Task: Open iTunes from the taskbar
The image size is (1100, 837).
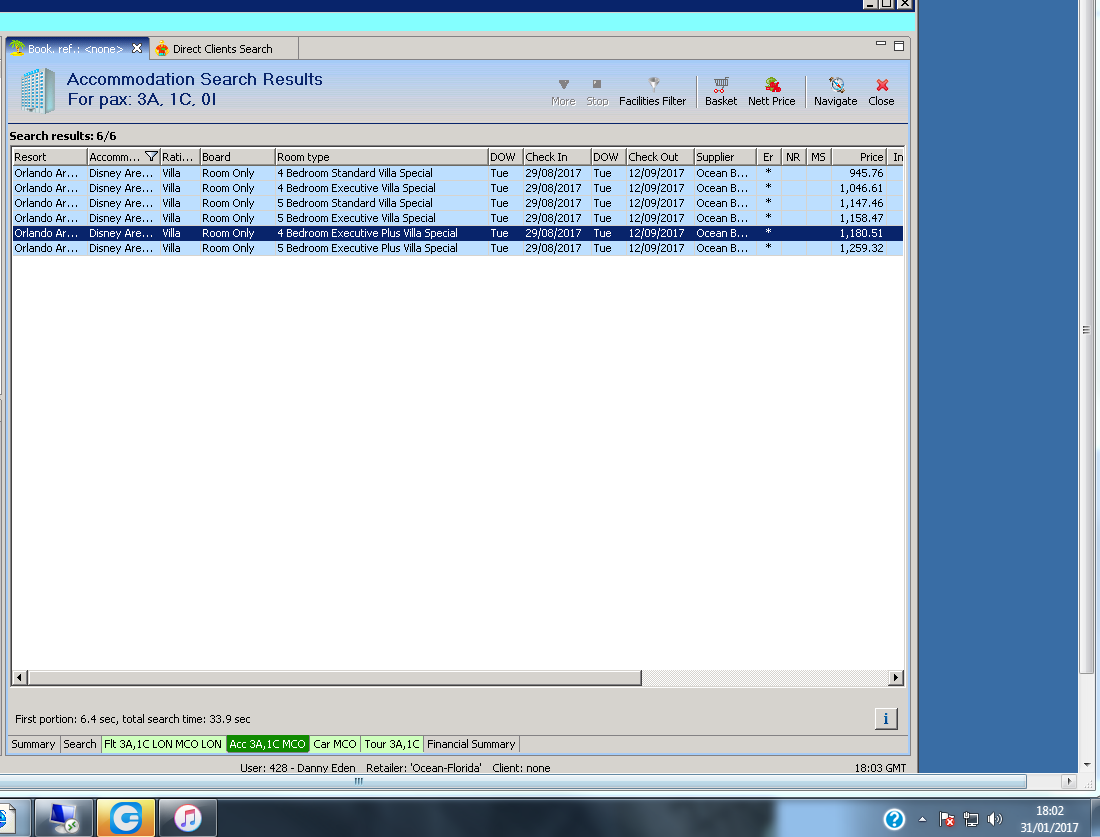Action: (187, 817)
